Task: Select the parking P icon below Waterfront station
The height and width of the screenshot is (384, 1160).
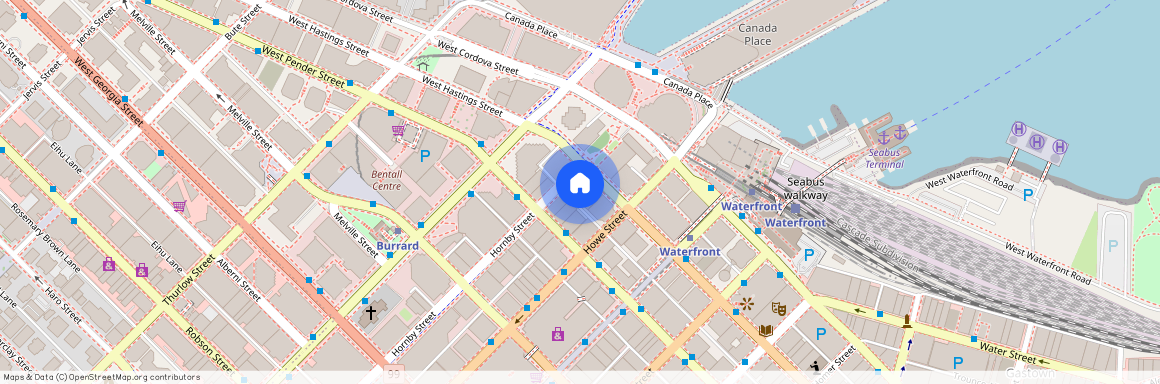Action: click(x=809, y=256)
